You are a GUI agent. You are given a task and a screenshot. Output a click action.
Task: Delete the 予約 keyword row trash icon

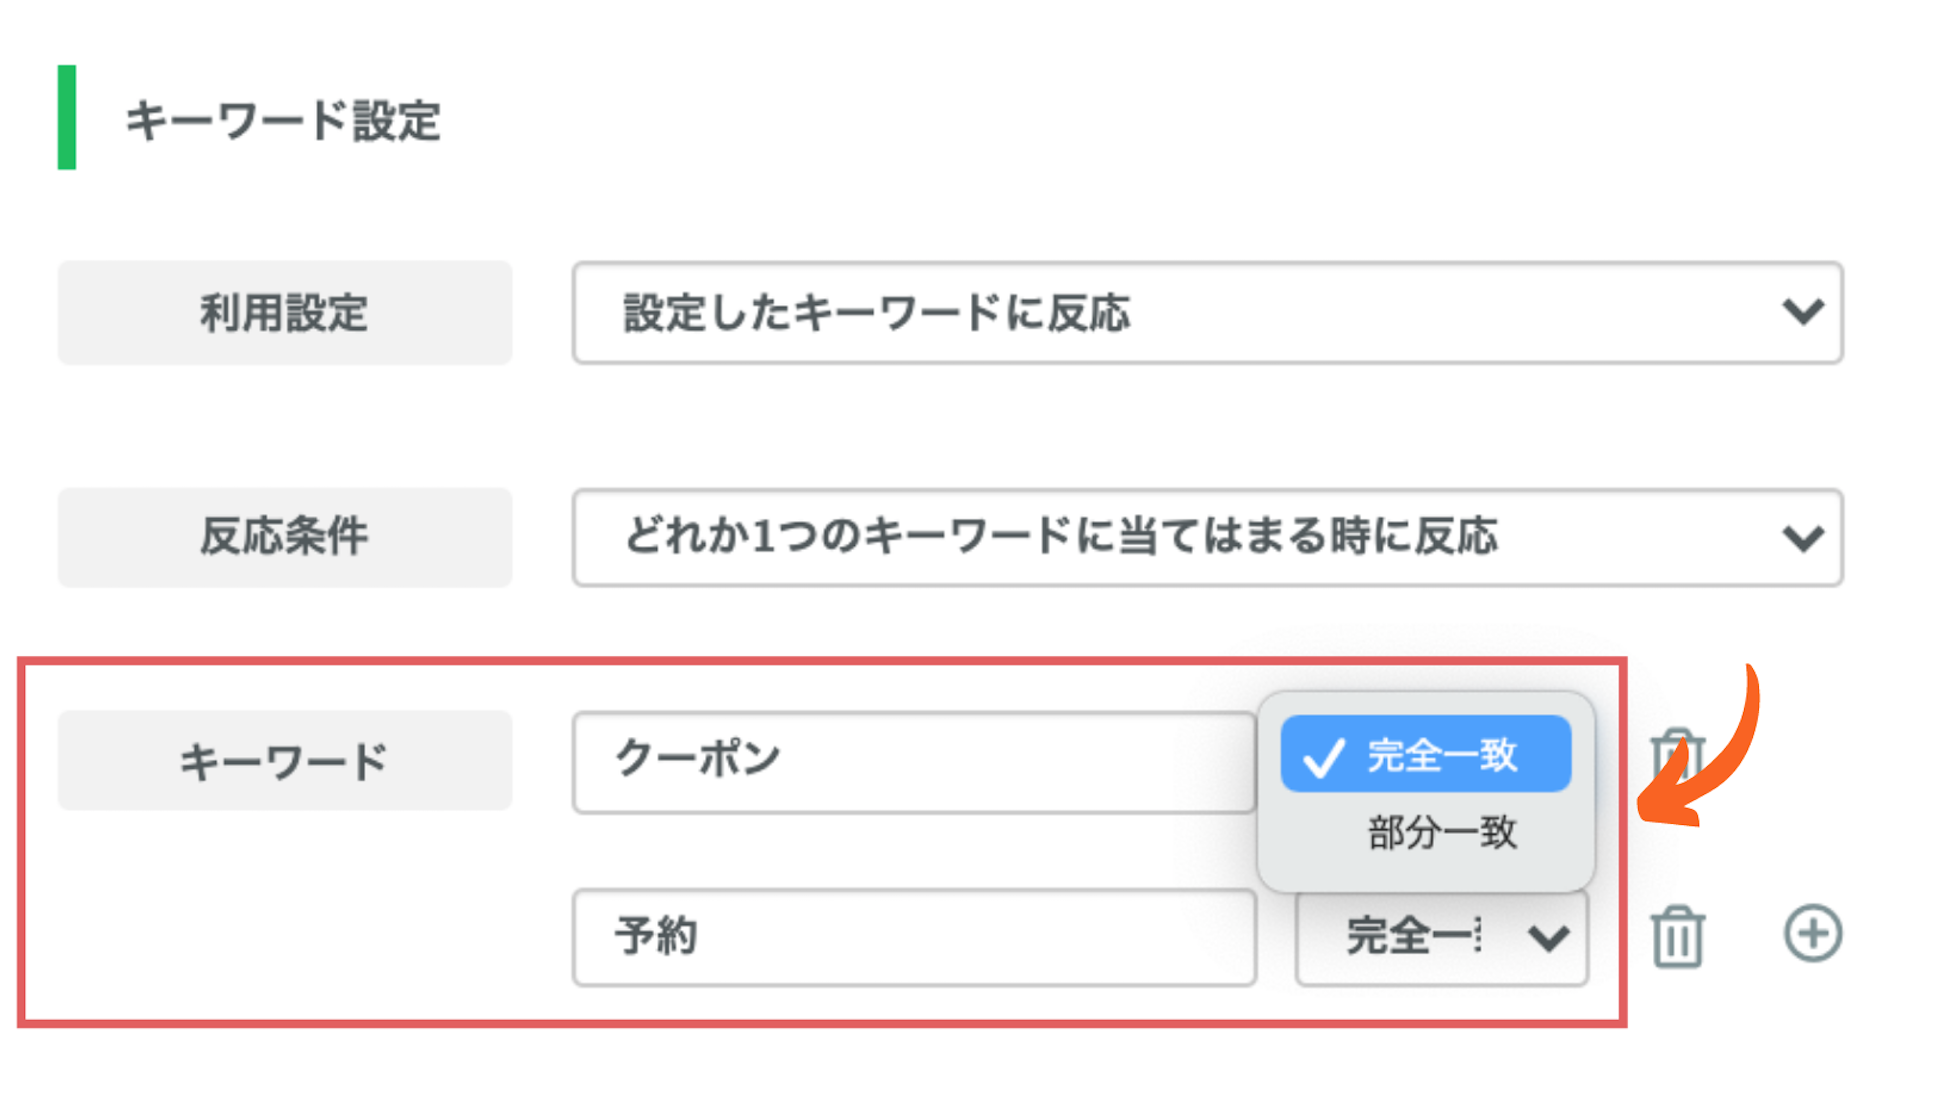tap(1677, 936)
